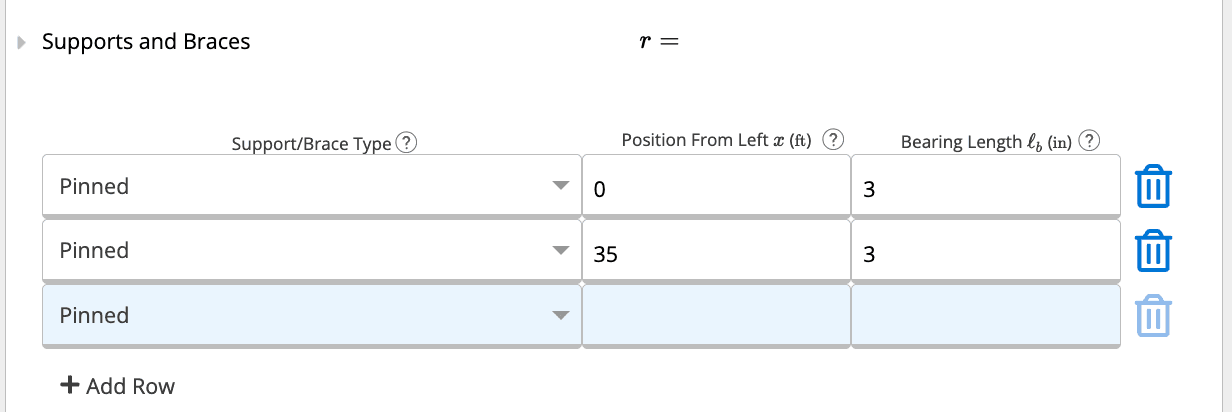Click empty position field in third row
This screenshot has width=1232, height=412.
[715, 315]
